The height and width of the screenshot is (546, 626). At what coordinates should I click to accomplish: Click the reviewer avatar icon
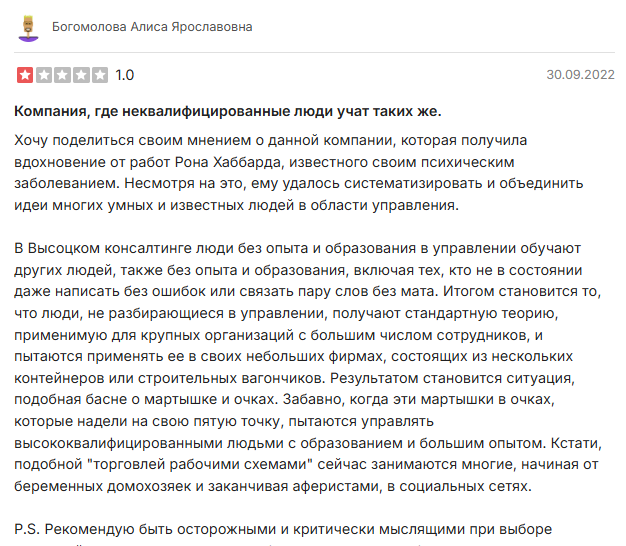tap(27, 27)
